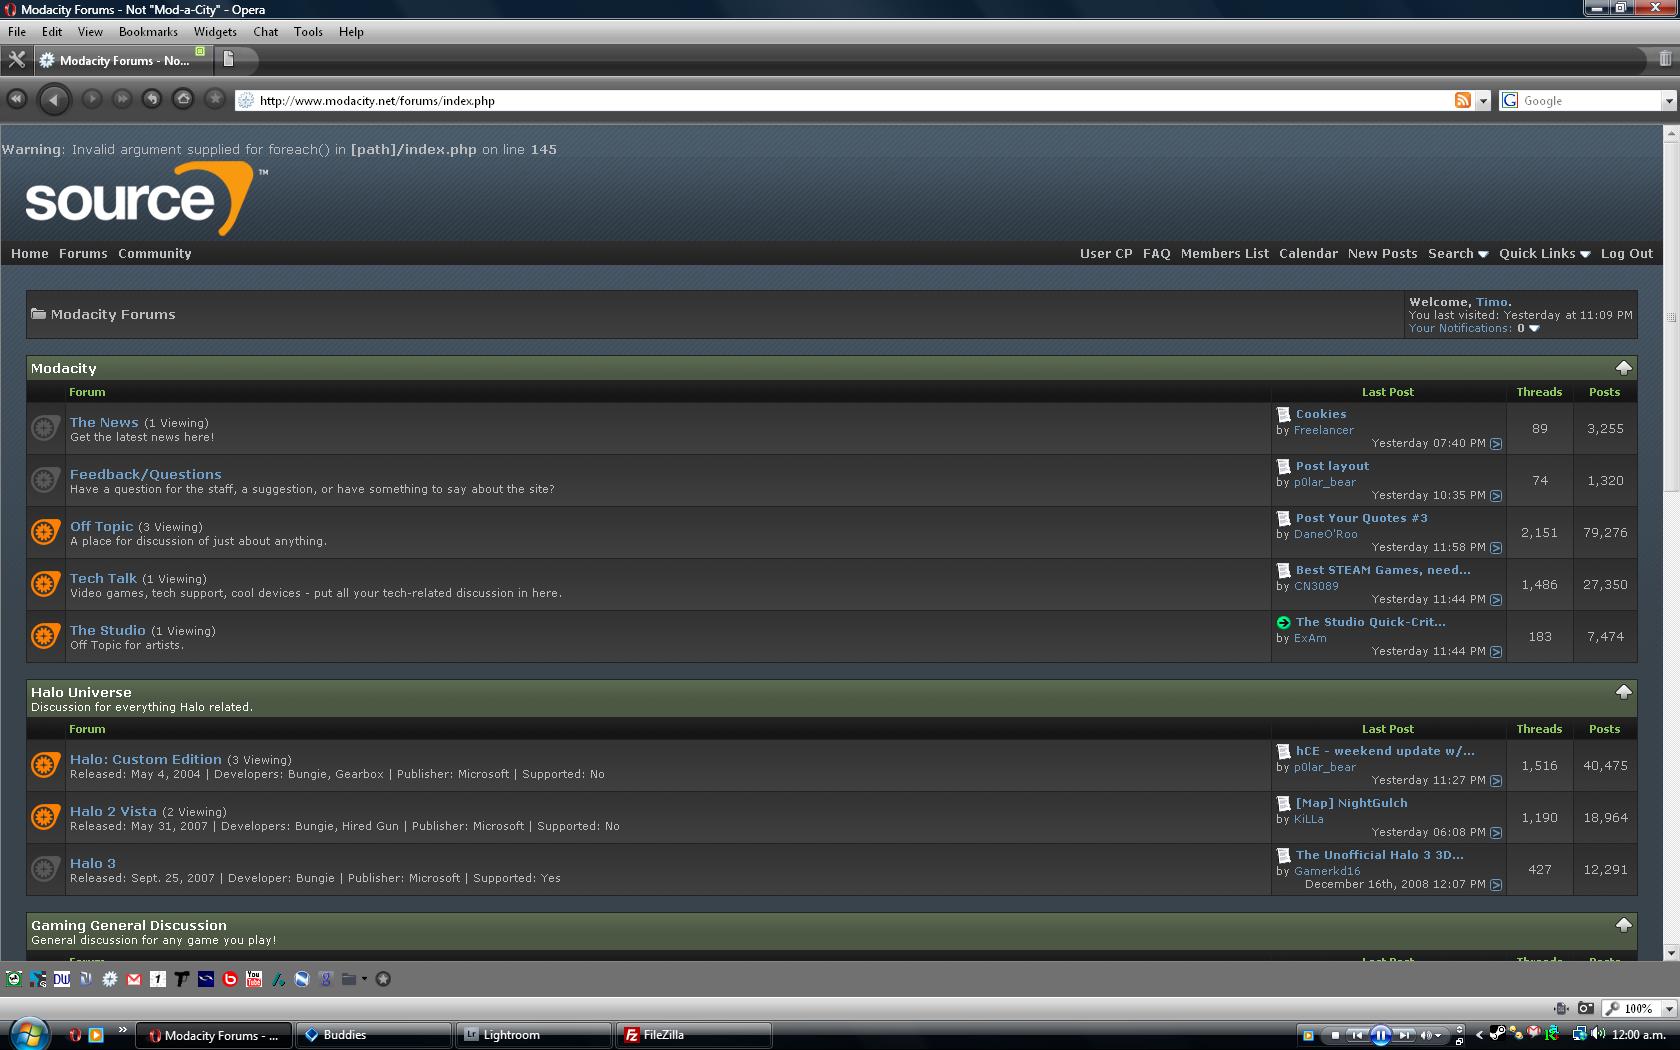Open the Gmail bookmark in personal bar
This screenshot has width=1680, height=1050.
[134, 979]
